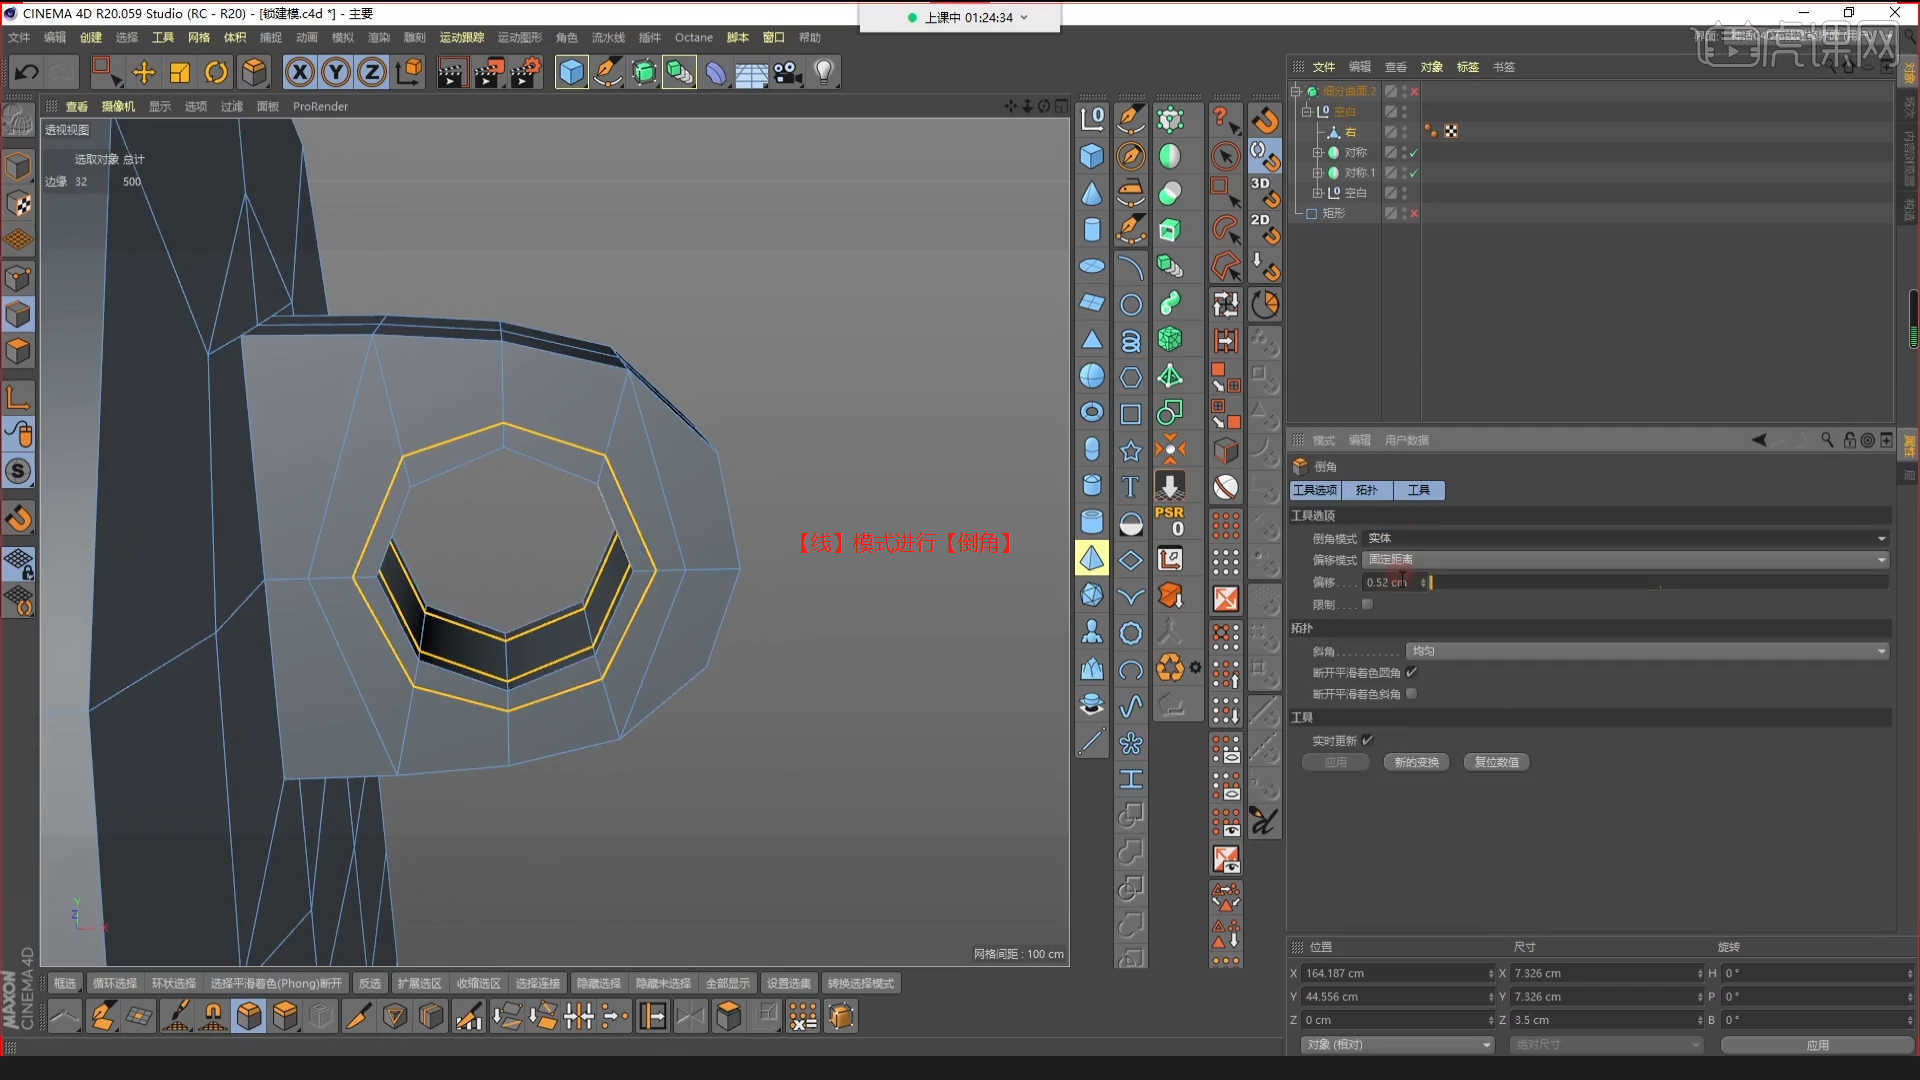Open the Octane menu
This screenshot has width=1920, height=1080.
click(693, 37)
